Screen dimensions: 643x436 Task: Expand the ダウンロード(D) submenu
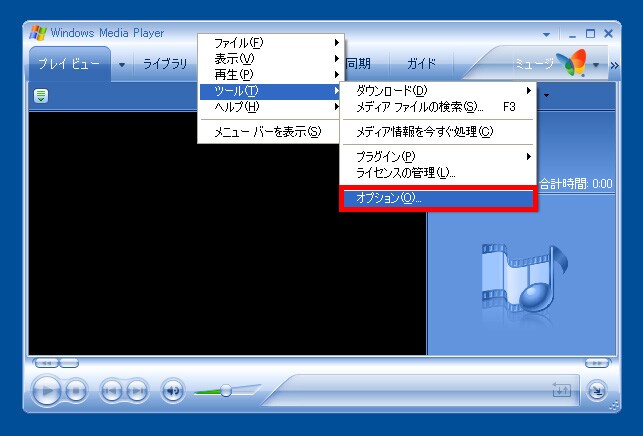[438, 91]
